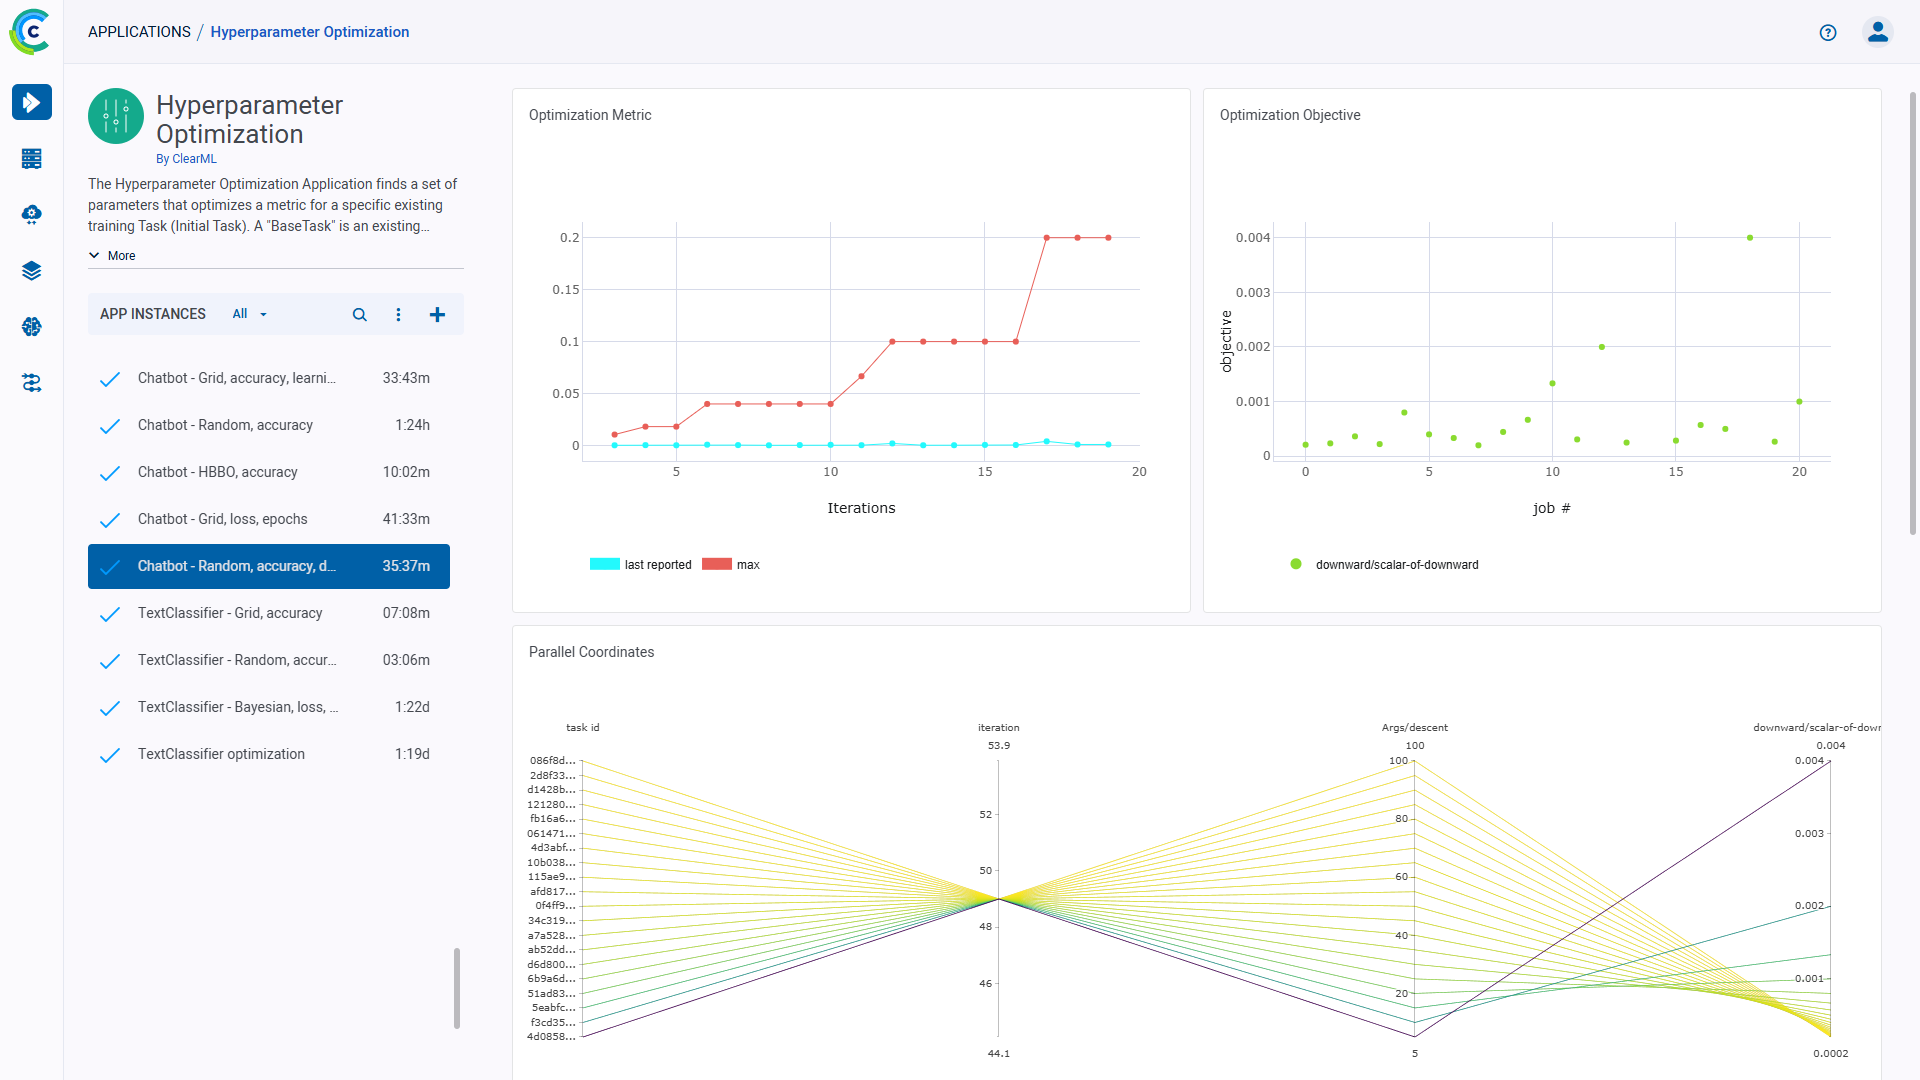Open the Datasets sidebar icon

coord(32,158)
